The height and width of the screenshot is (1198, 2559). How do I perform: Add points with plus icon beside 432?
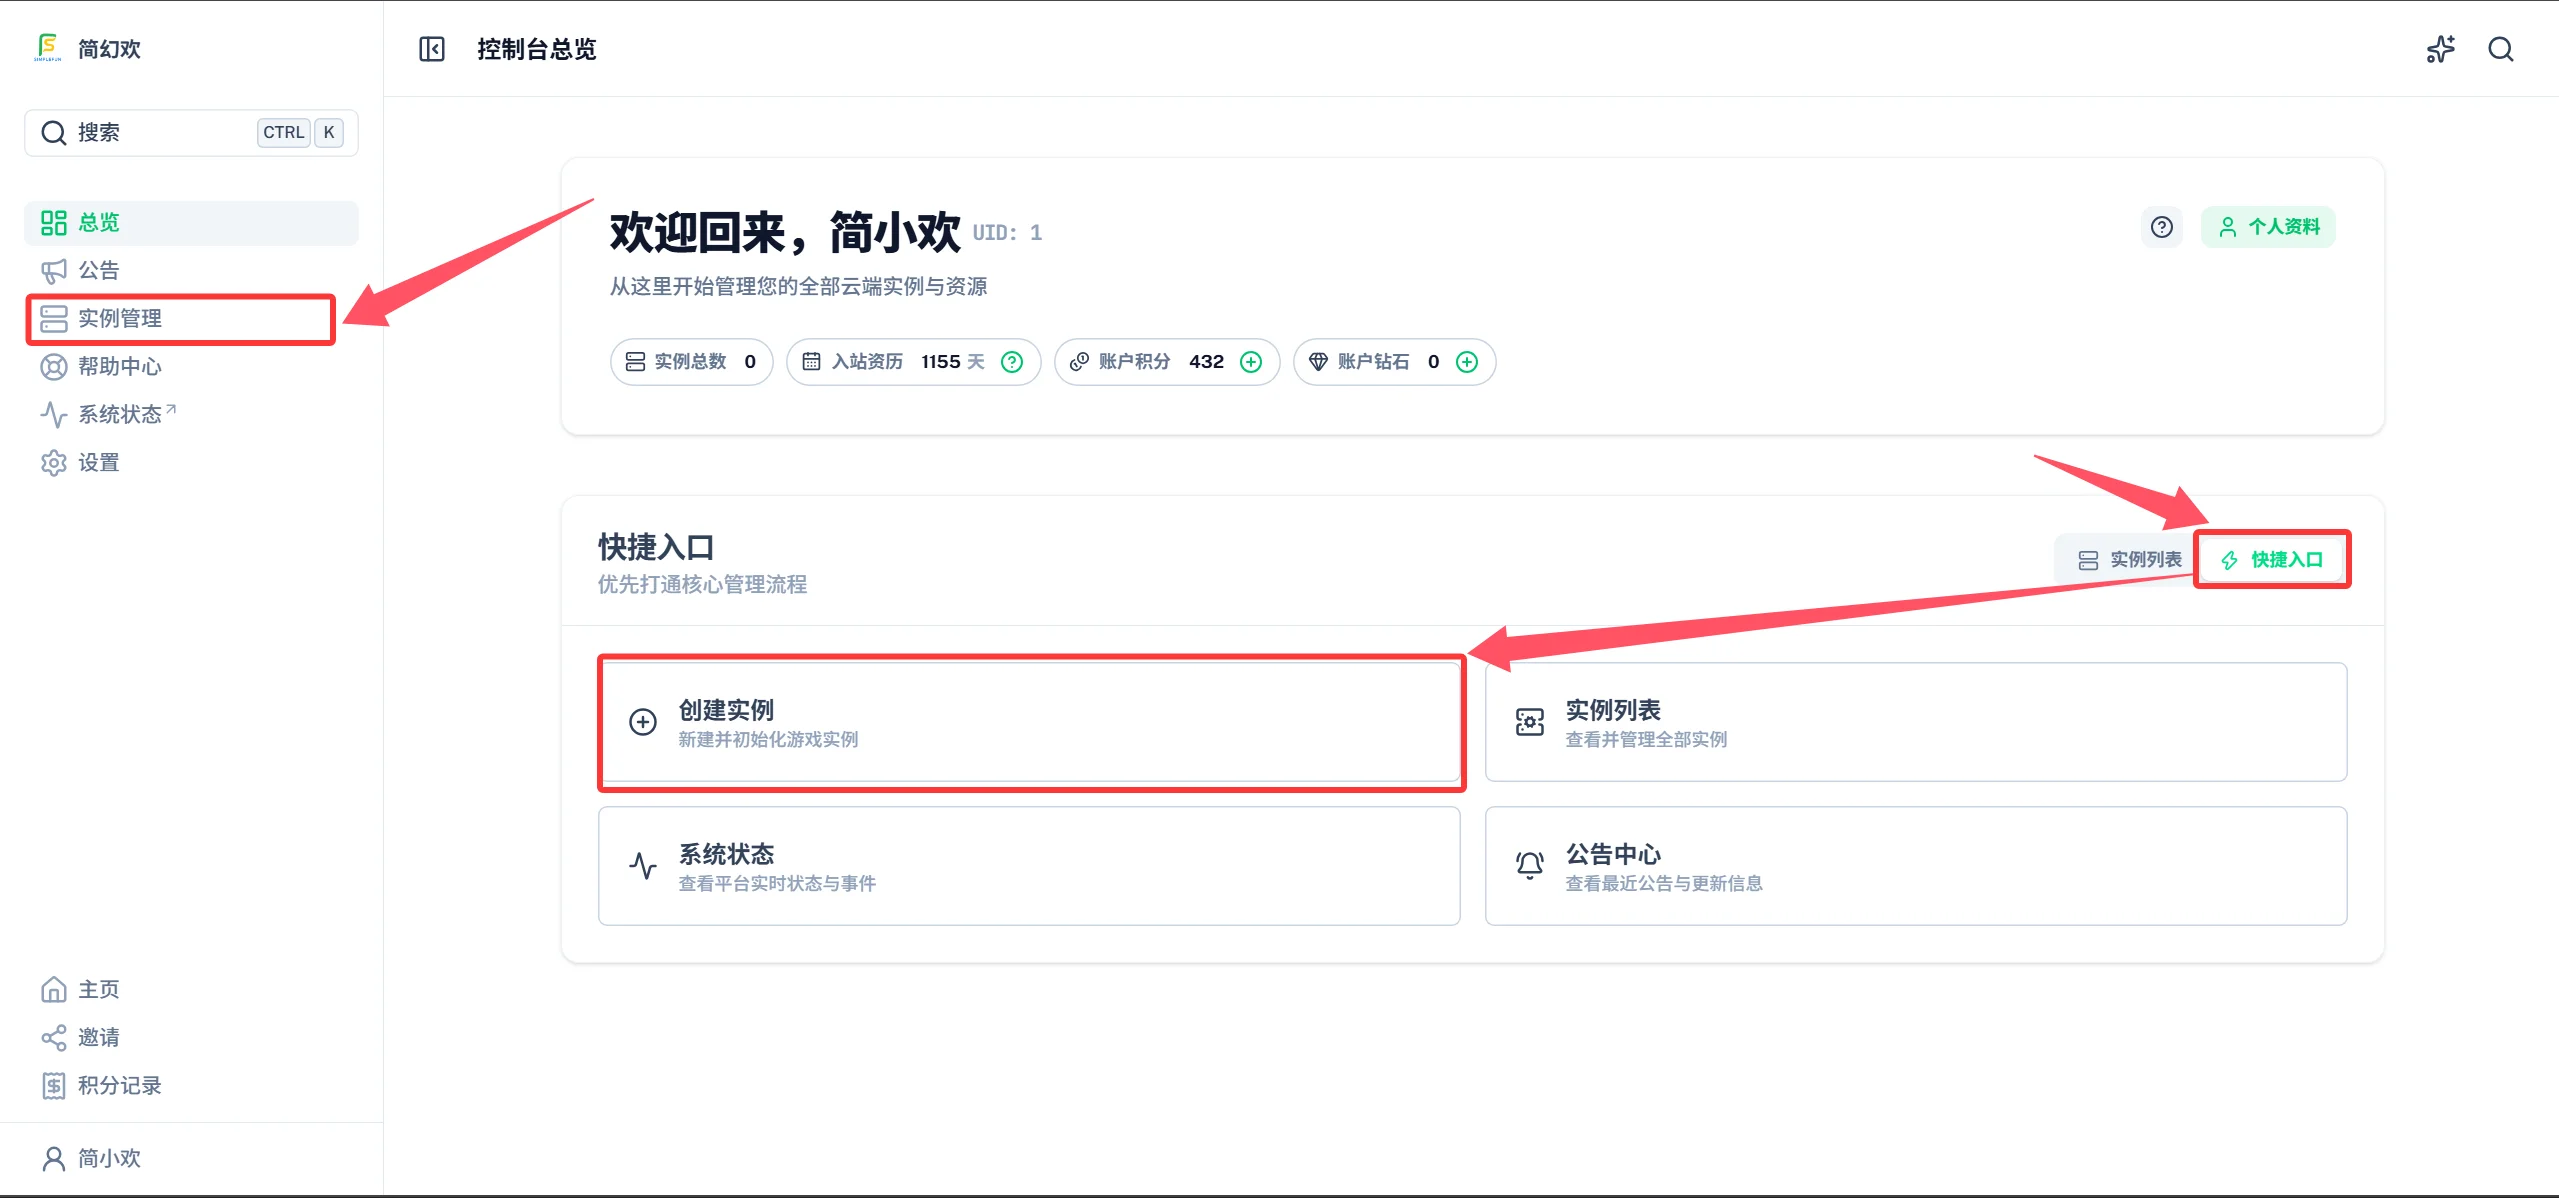pos(1251,362)
